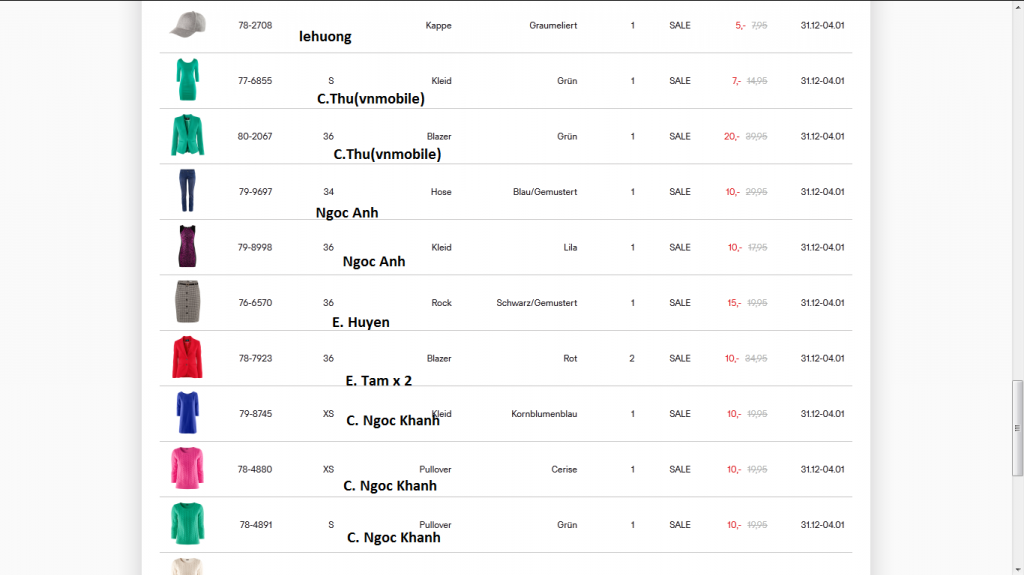Select the pink cerise pullover thumbnail
Screen dimensions: 1024x575
(x=187, y=468)
